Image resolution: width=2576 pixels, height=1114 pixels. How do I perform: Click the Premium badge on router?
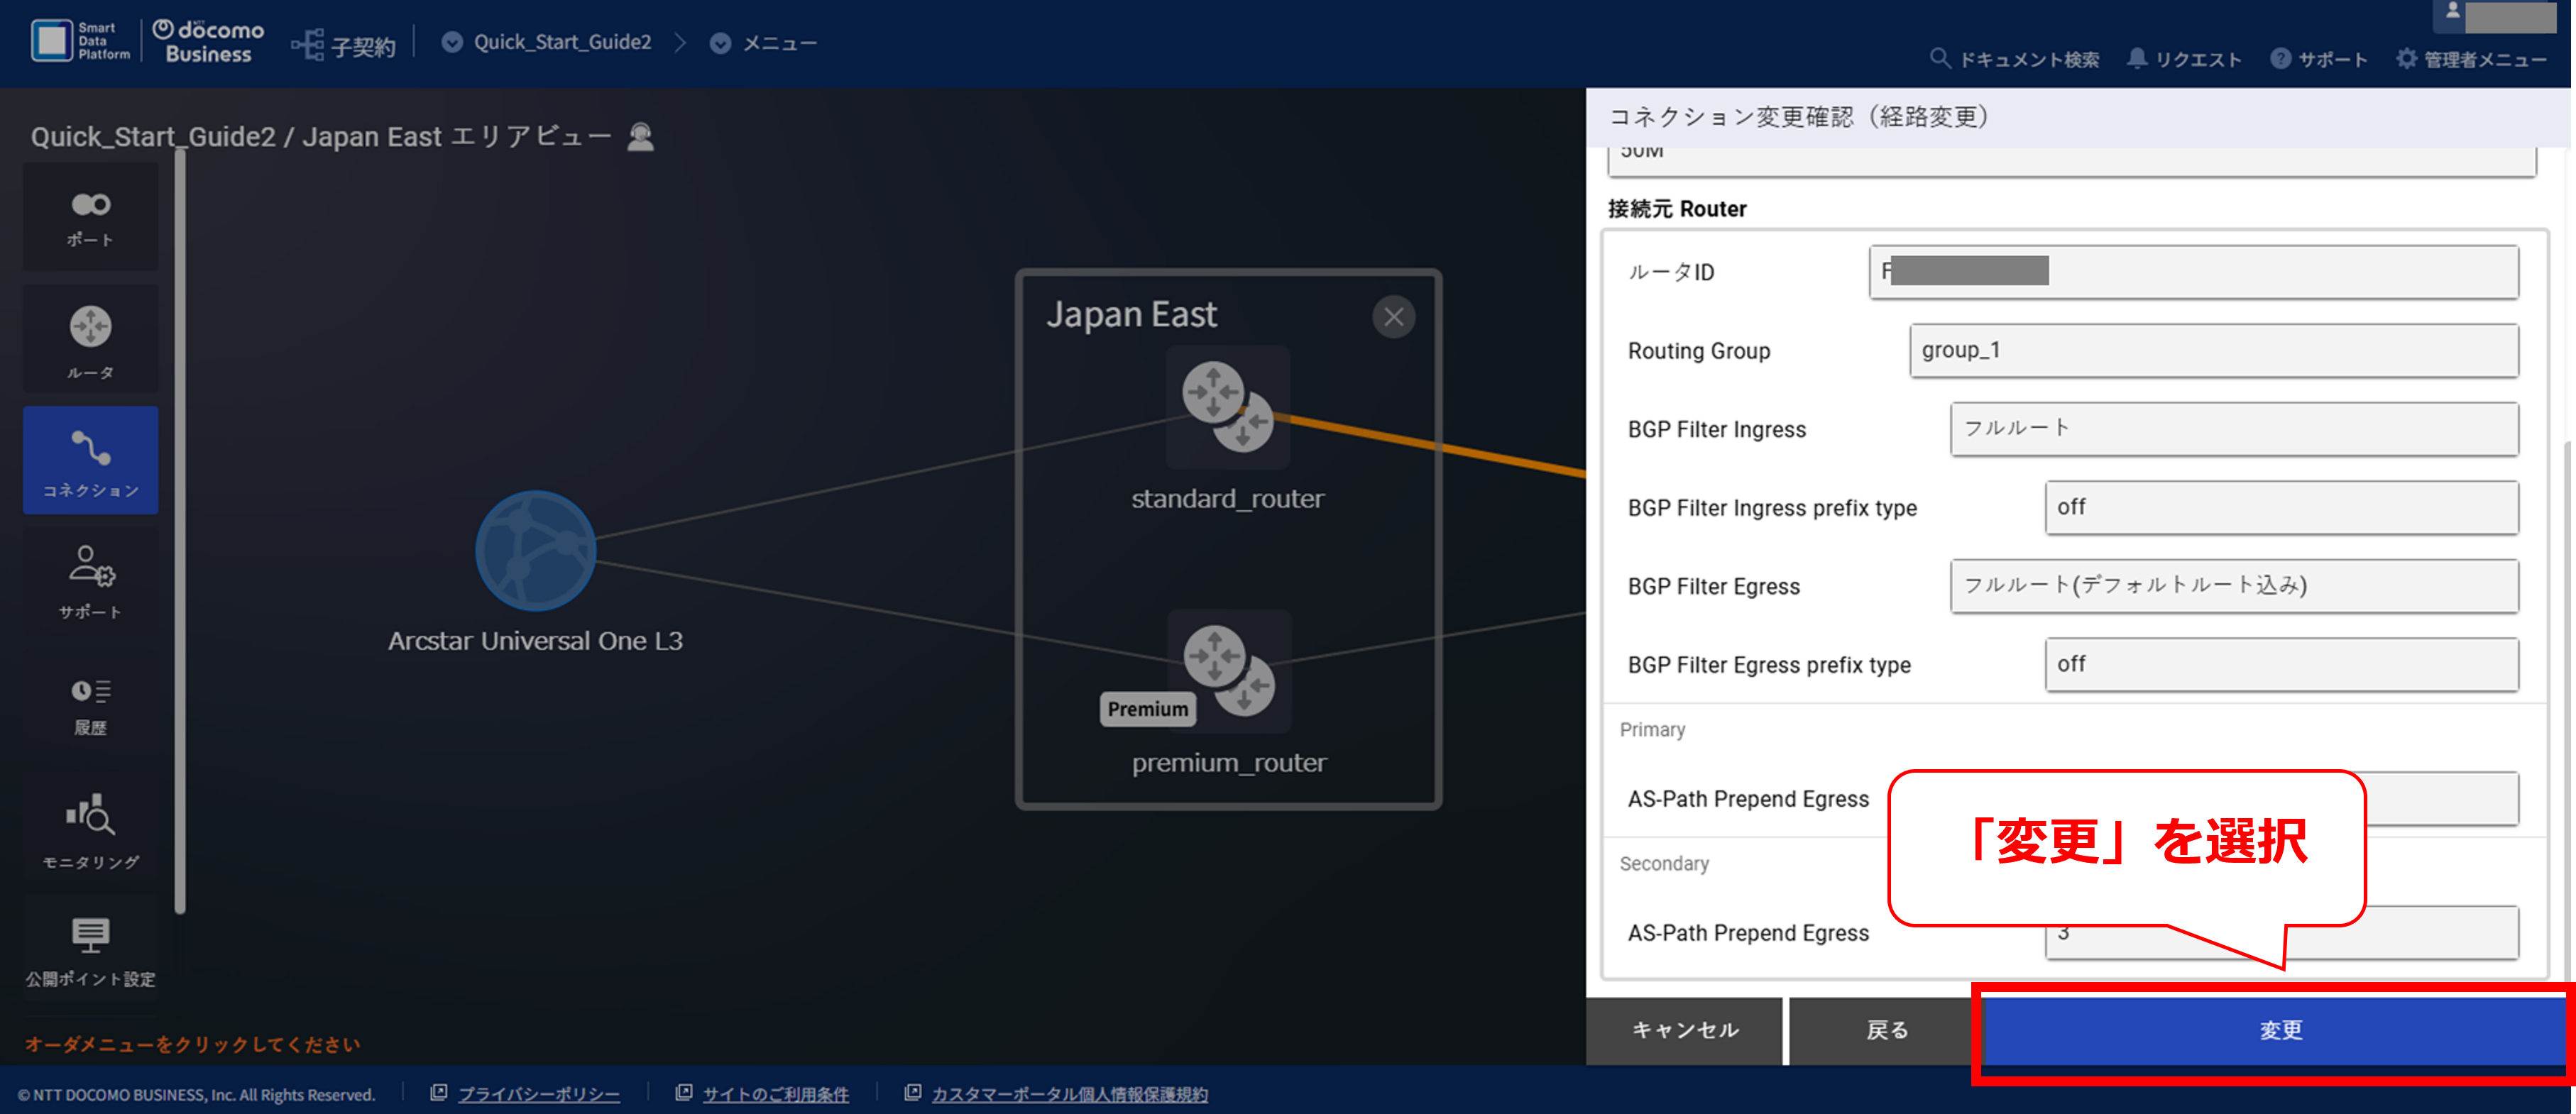(1147, 708)
